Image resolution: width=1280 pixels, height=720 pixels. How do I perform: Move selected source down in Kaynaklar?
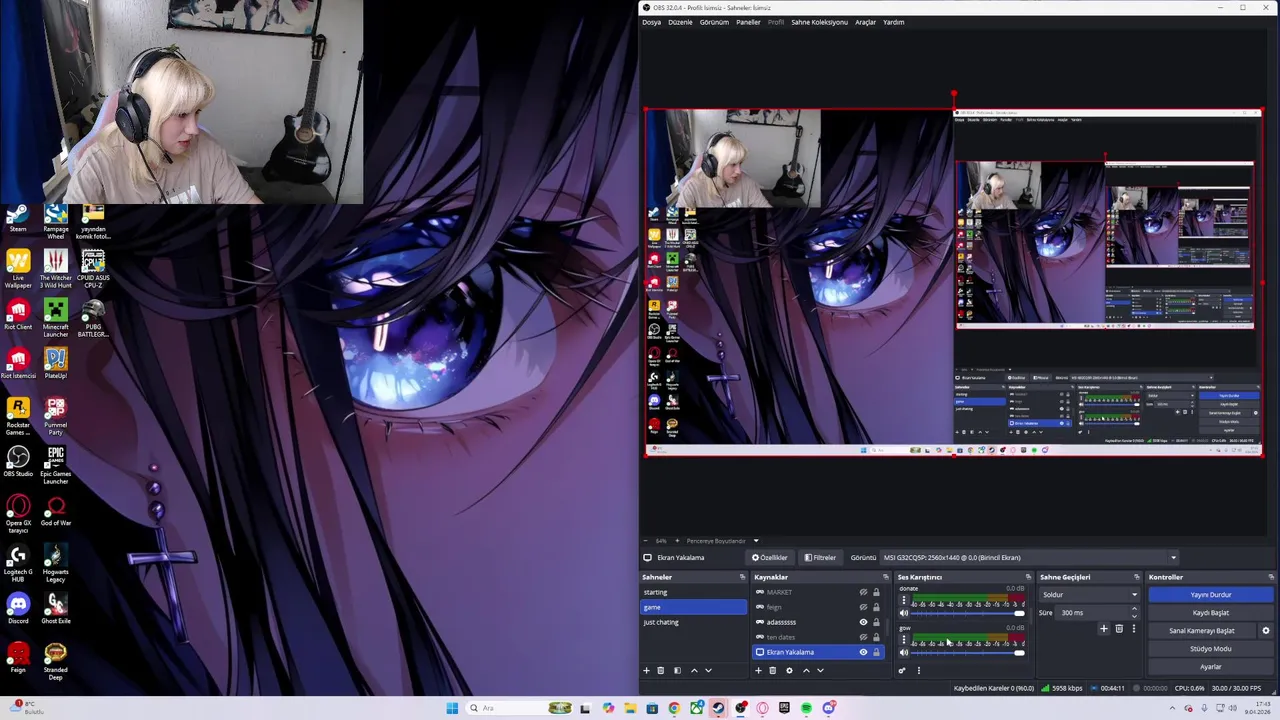(820, 670)
